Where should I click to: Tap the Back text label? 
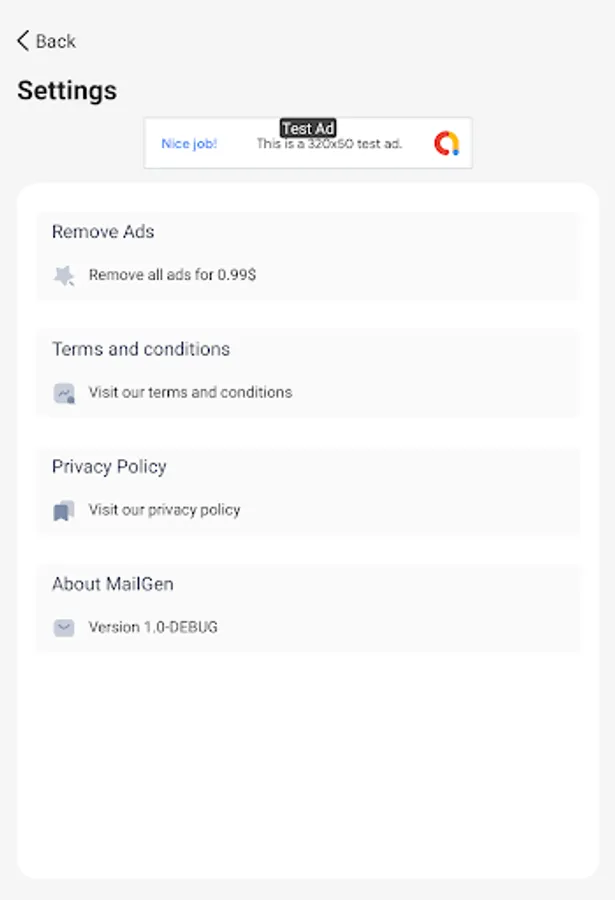(56, 41)
